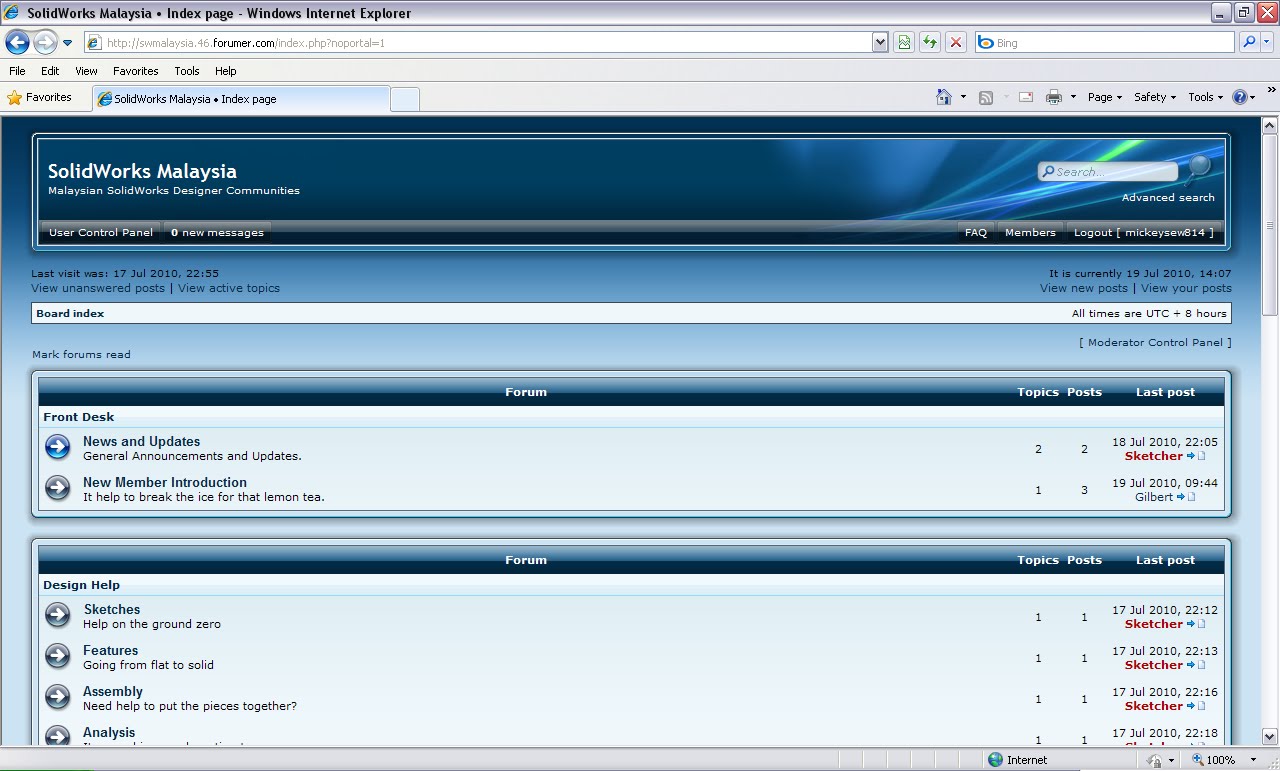Click the Features forum status icon

(58, 656)
